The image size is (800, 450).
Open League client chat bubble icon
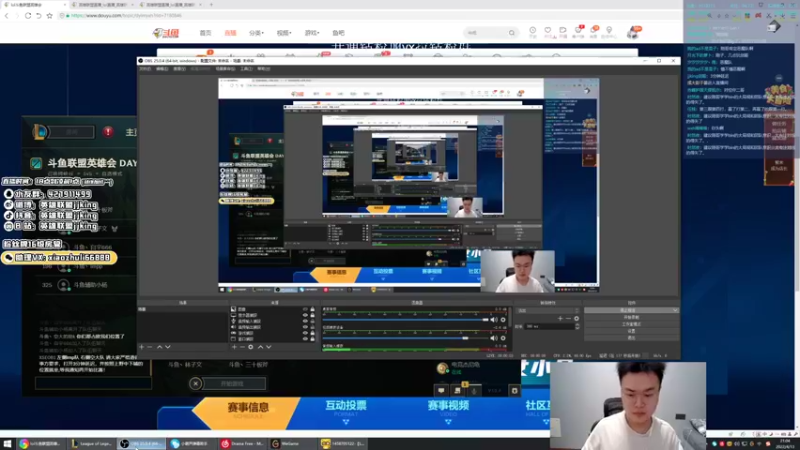coord(441,390)
